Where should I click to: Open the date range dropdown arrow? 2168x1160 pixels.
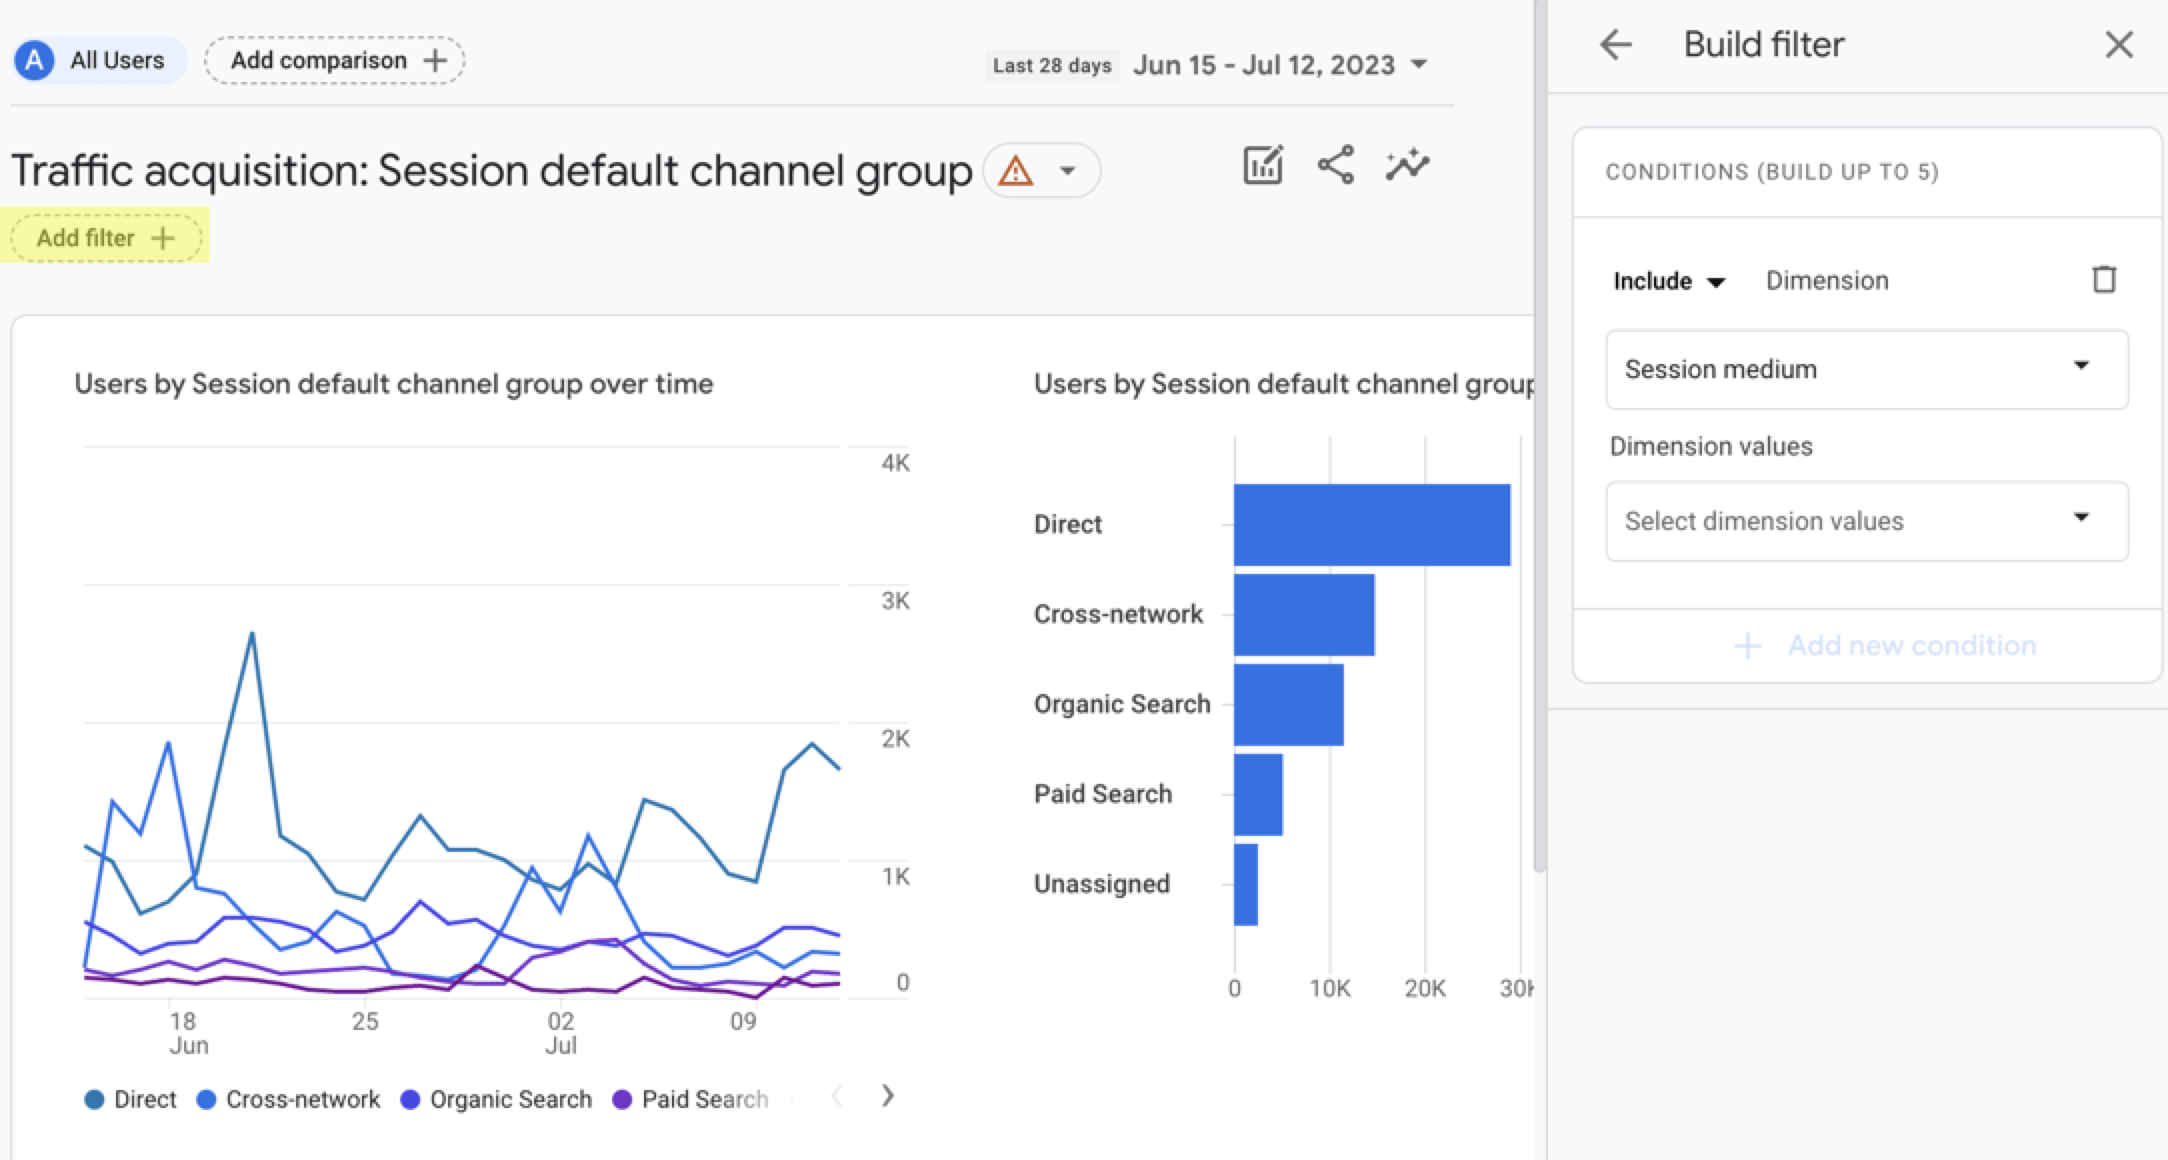point(1418,65)
